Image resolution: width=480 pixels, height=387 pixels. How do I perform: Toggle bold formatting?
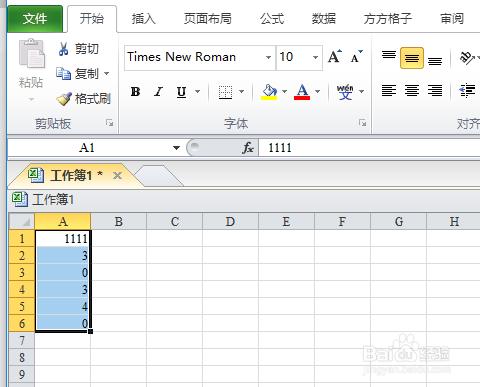click(135, 91)
